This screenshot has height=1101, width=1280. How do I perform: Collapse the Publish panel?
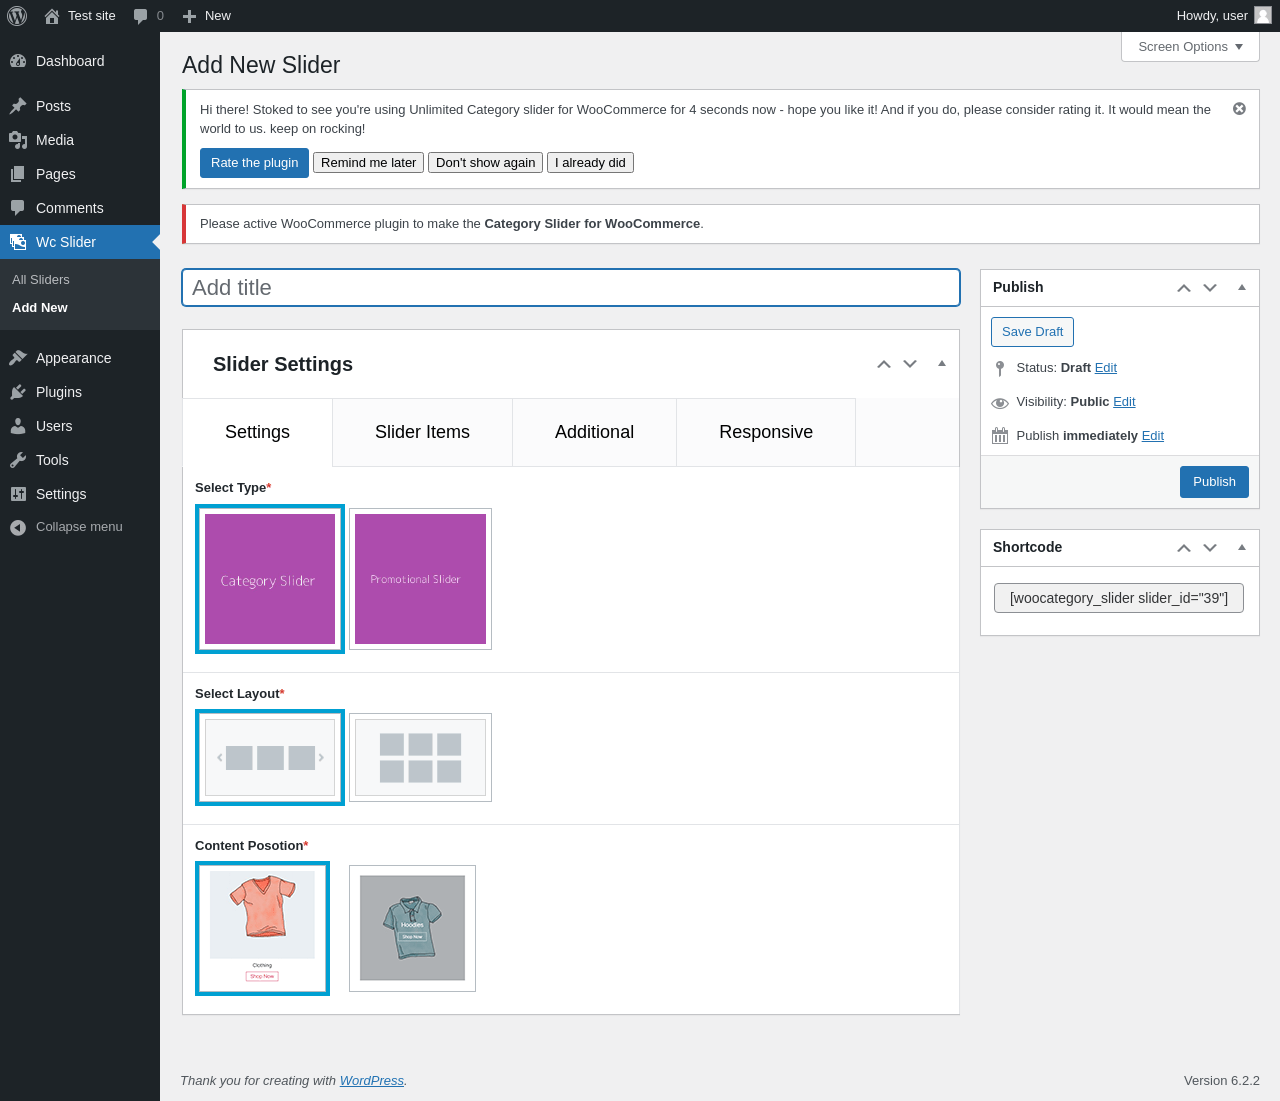[x=1242, y=288]
